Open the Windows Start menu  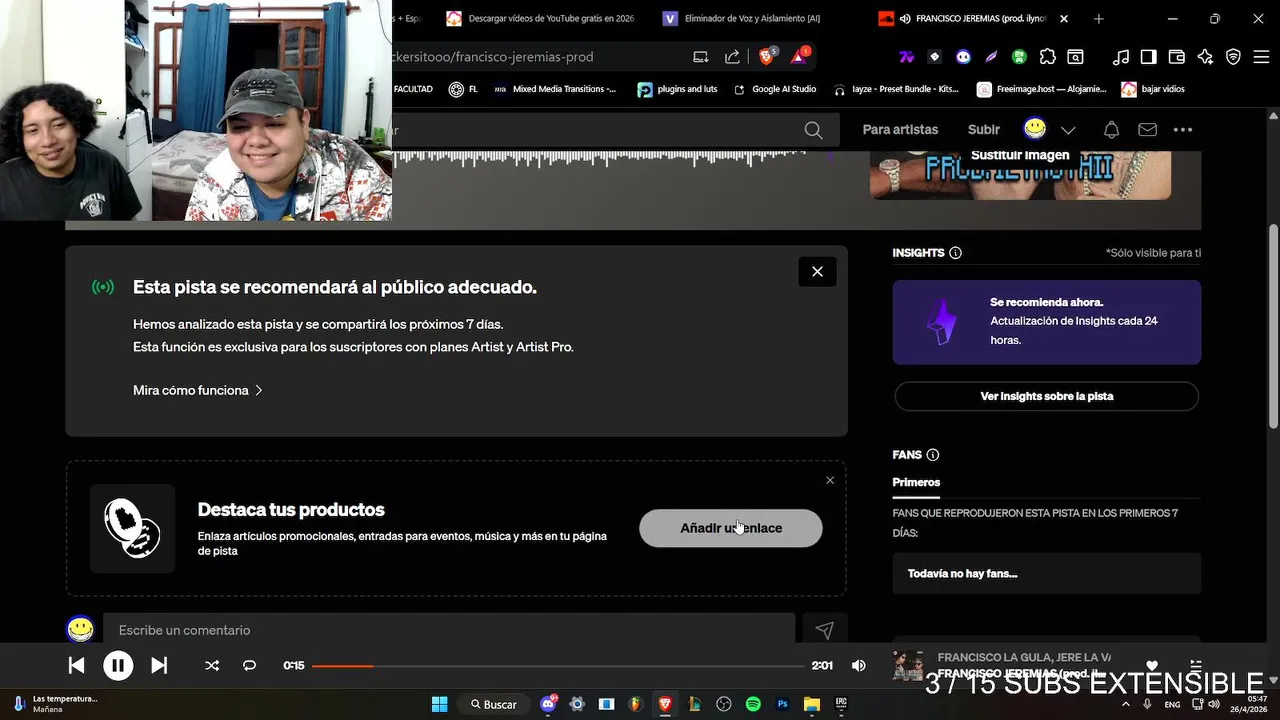pos(439,704)
